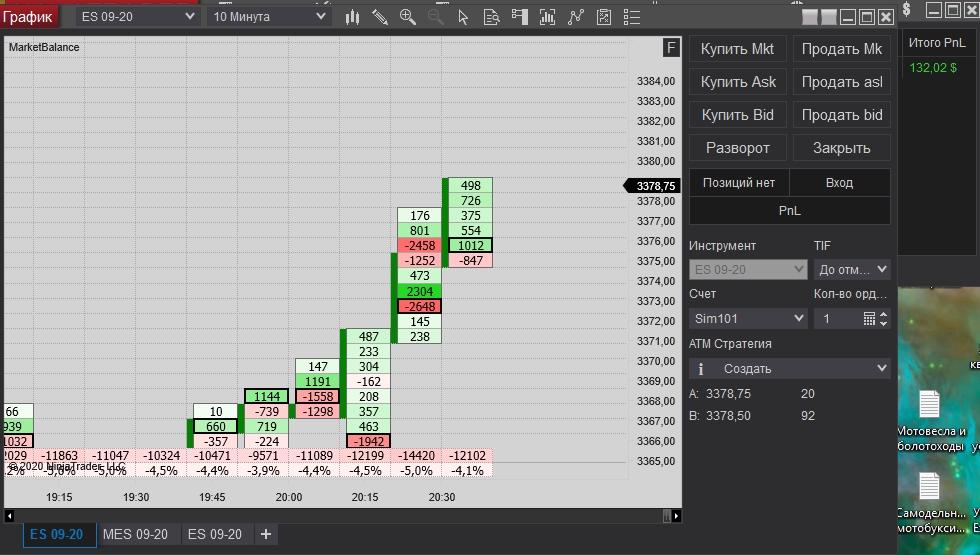Click the ATM strategy info icon
980x555 pixels.
[x=701, y=369]
